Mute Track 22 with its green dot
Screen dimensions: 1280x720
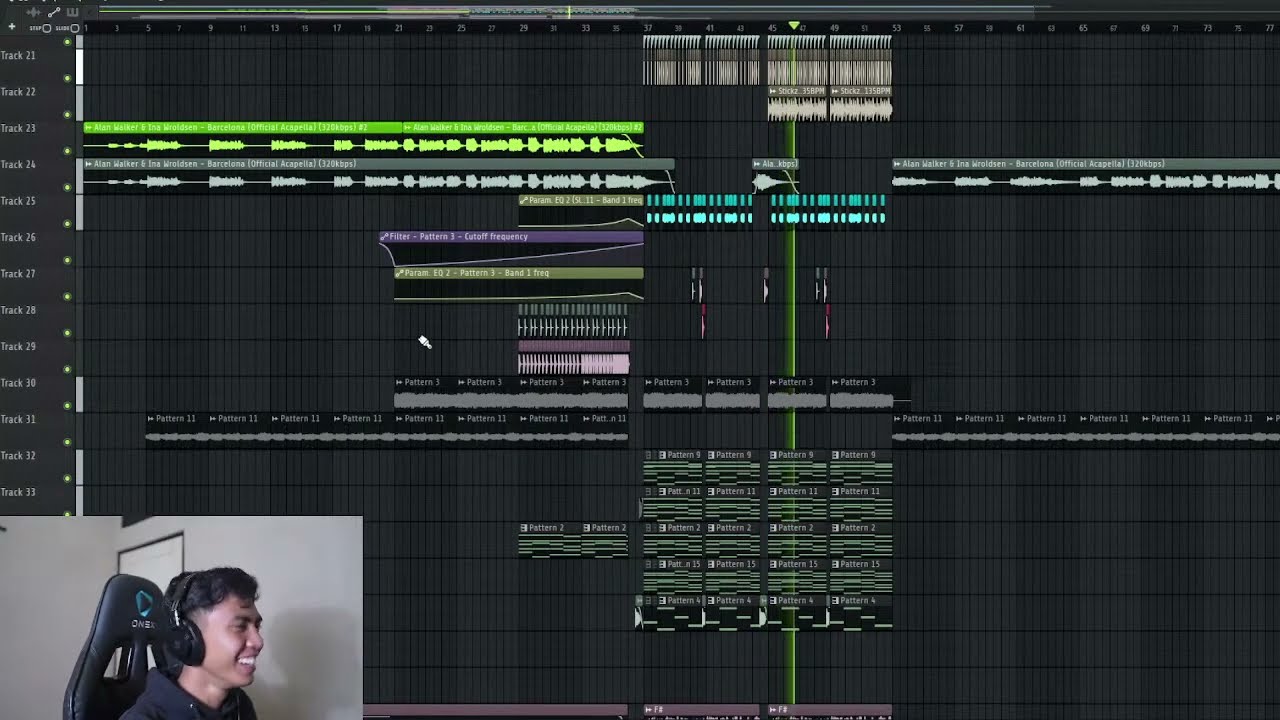click(68, 114)
